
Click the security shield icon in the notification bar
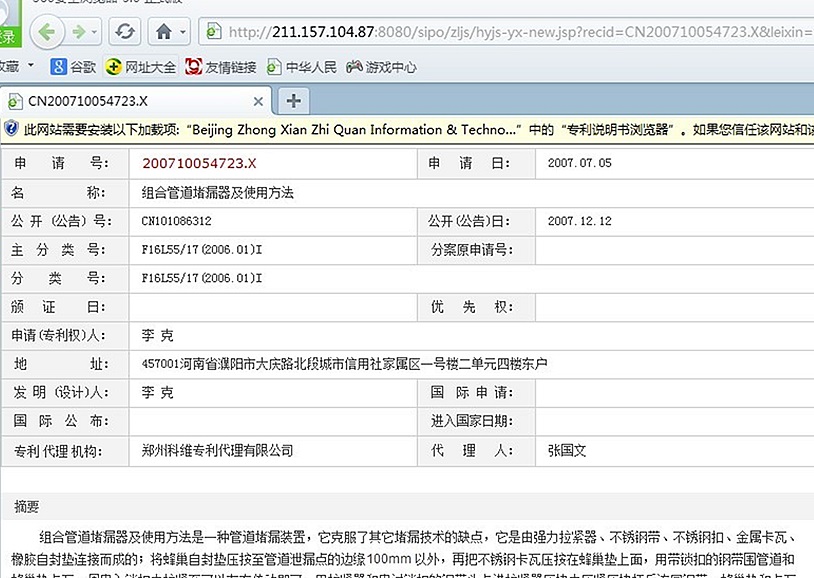pos(11,129)
